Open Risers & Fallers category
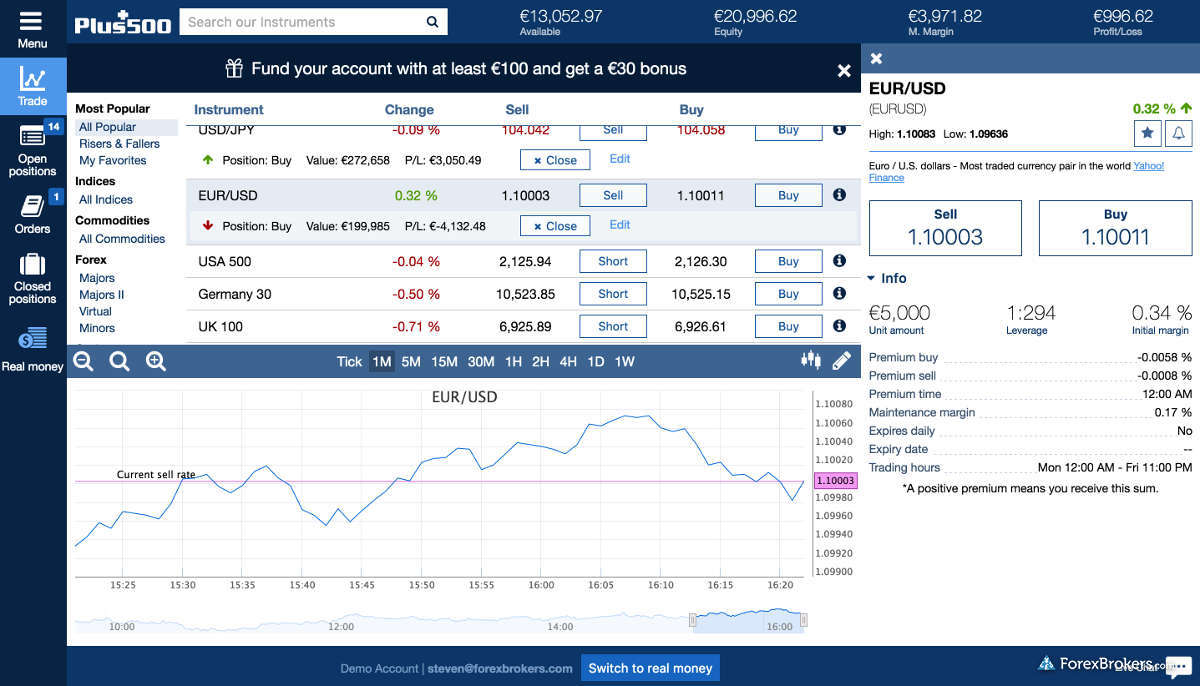Screen dimensions: 1200x686 pyautogui.click(x=120, y=144)
